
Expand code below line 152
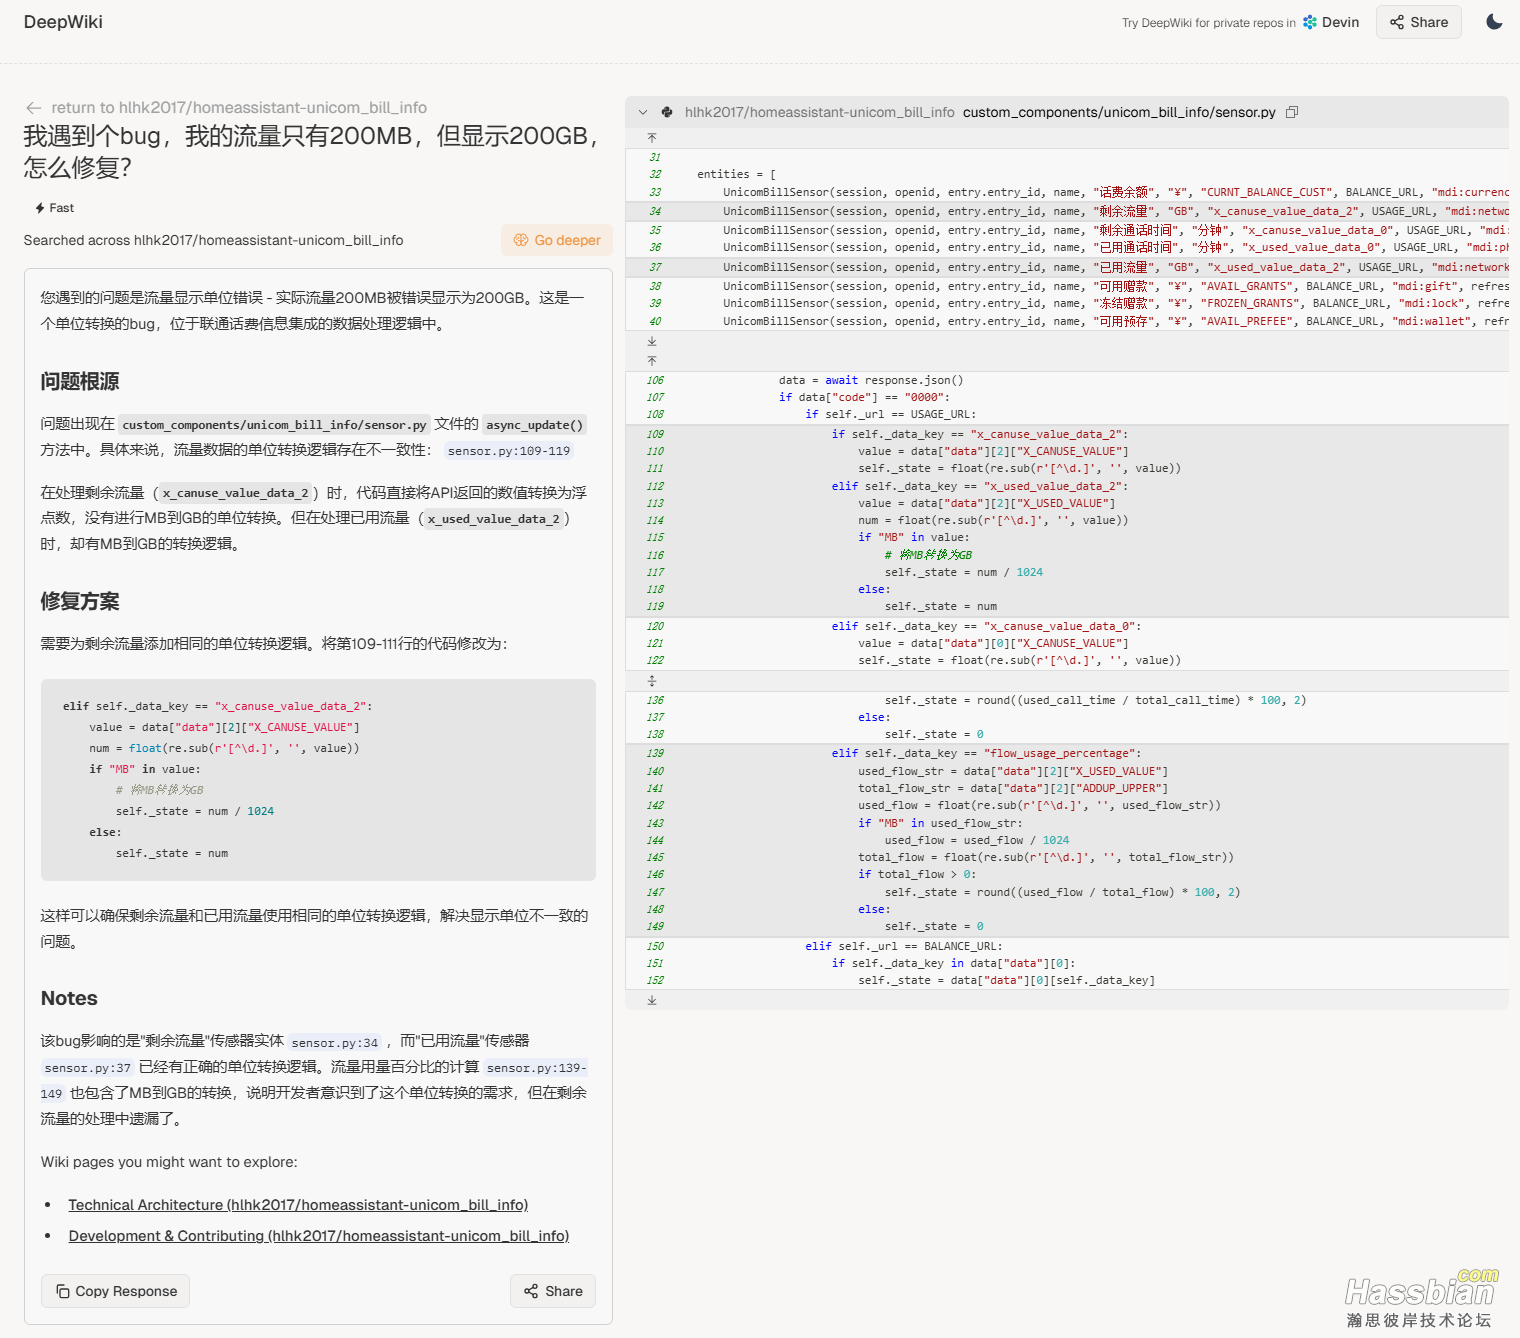tap(652, 1000)
